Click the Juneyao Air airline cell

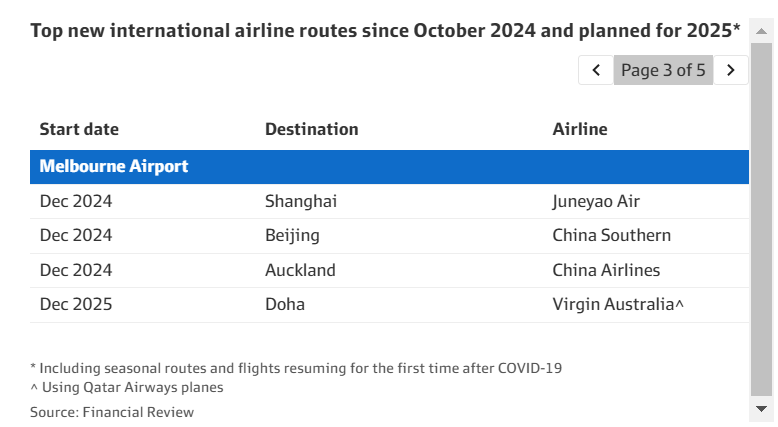(596, 201)
